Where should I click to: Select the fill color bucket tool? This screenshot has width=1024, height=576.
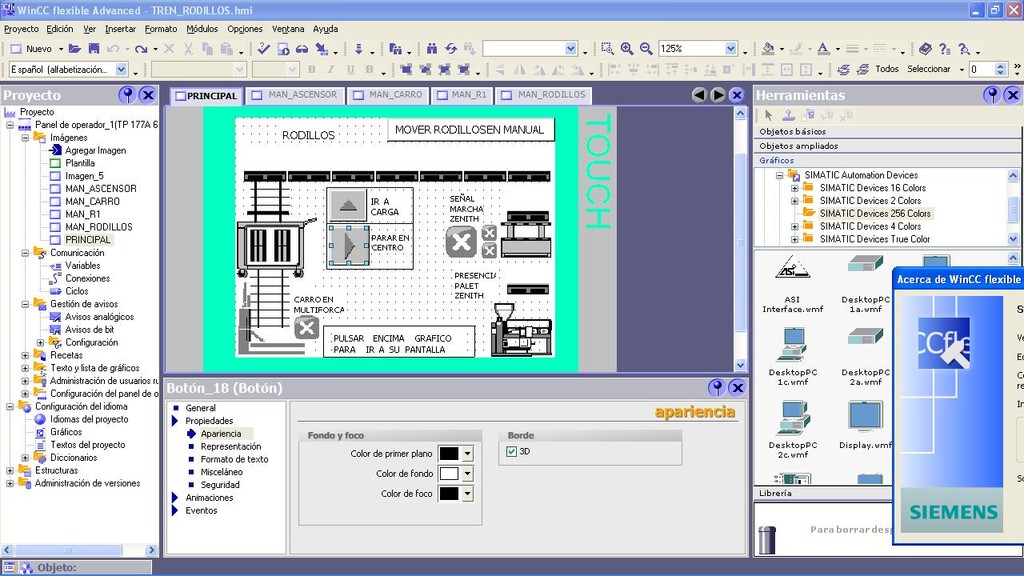pyautogui.click(x=767, y=48)
